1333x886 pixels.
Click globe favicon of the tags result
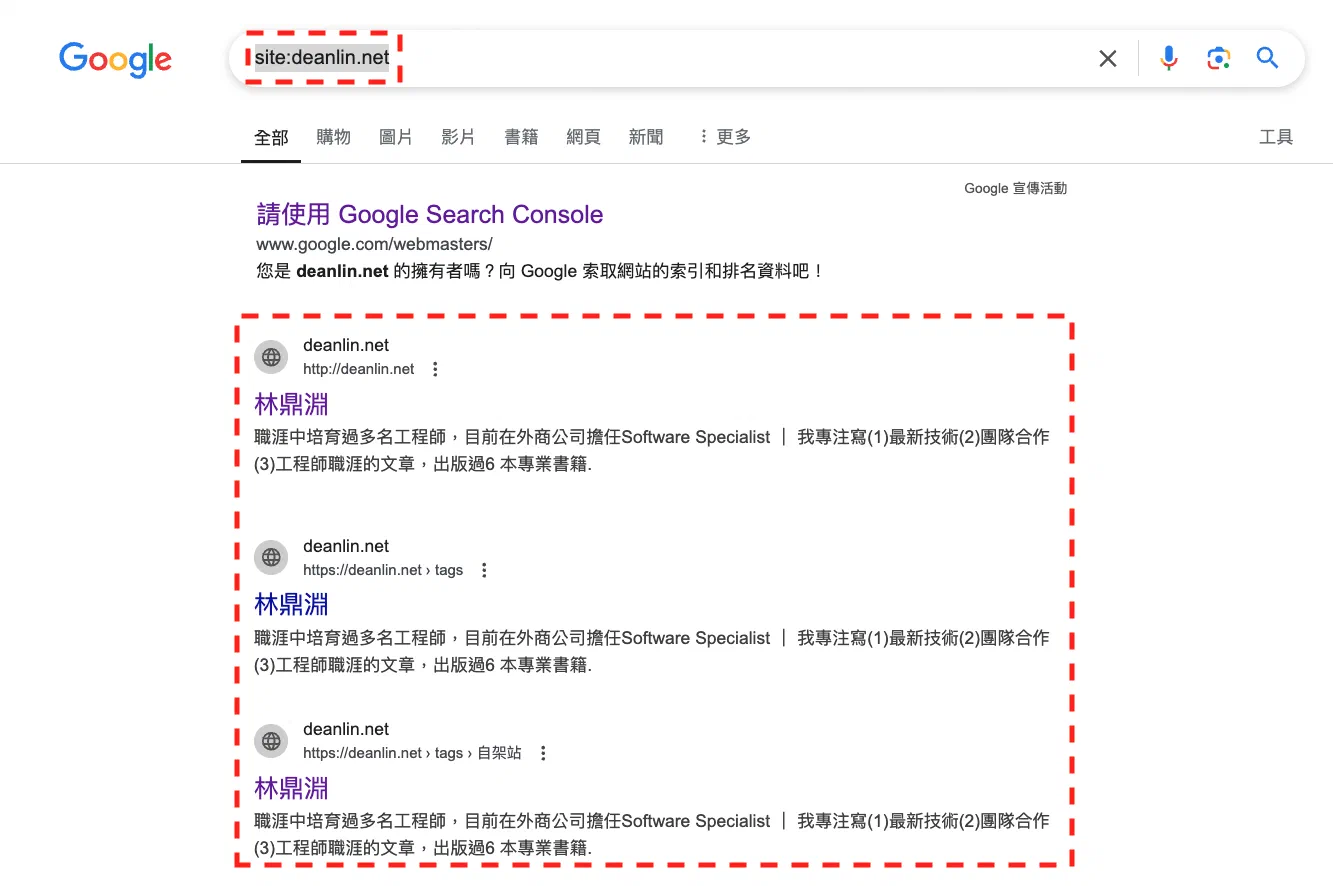(x=271, y=558)
